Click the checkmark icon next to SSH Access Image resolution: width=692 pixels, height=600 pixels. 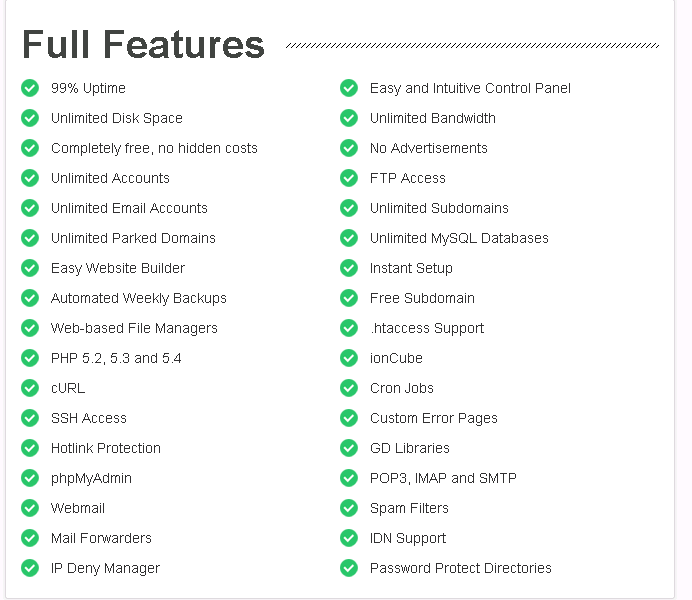[30, 418]
